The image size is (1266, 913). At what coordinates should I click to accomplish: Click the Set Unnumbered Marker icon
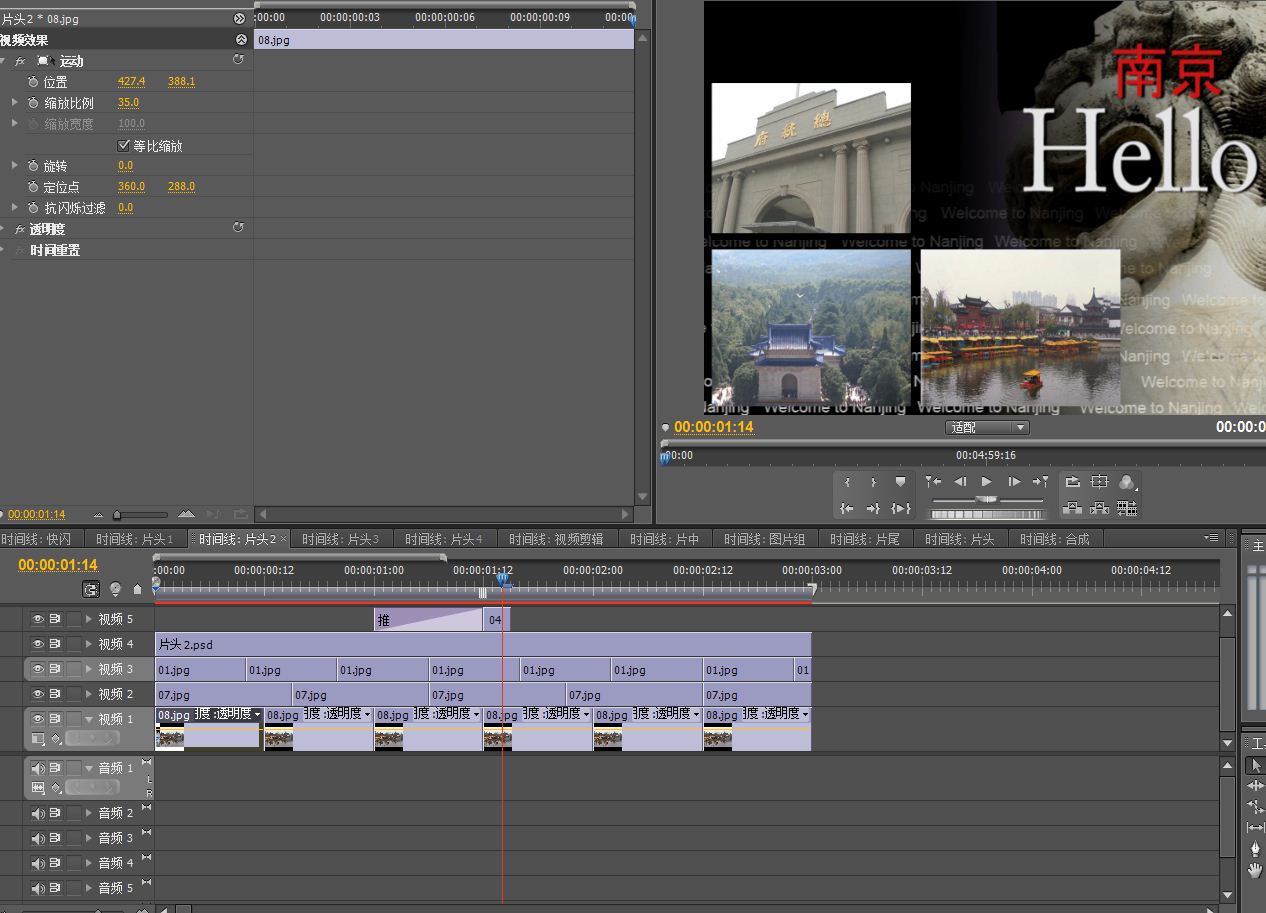pos(900,482)
